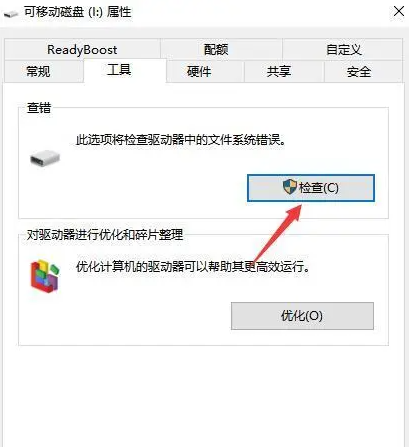Click the 查错 group label
This screenshot has width=413, height=447.
pyautogui.click(x=39, y=108)
